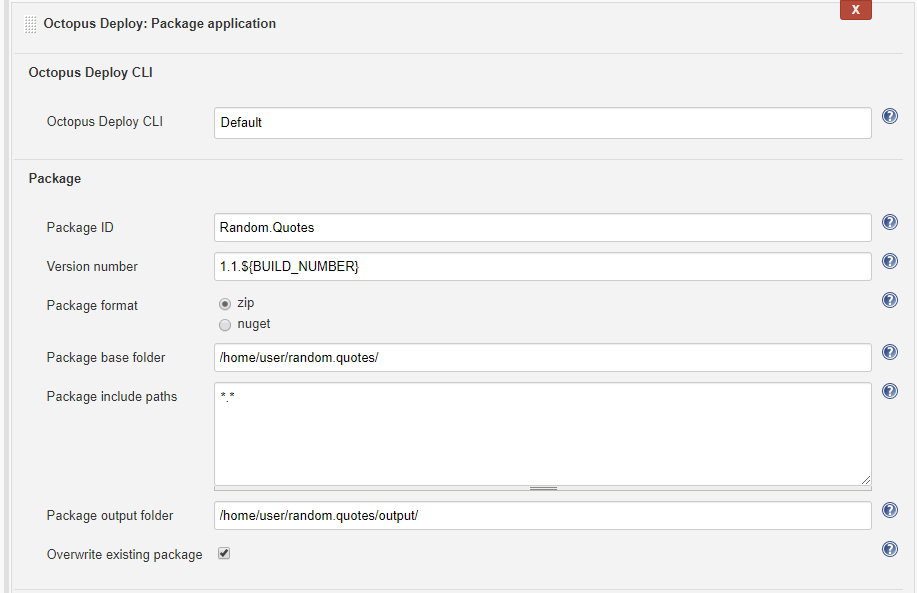Open help for Package output folder
The width and height of the screenshot is (917, 593).
[x=889, y=510]
